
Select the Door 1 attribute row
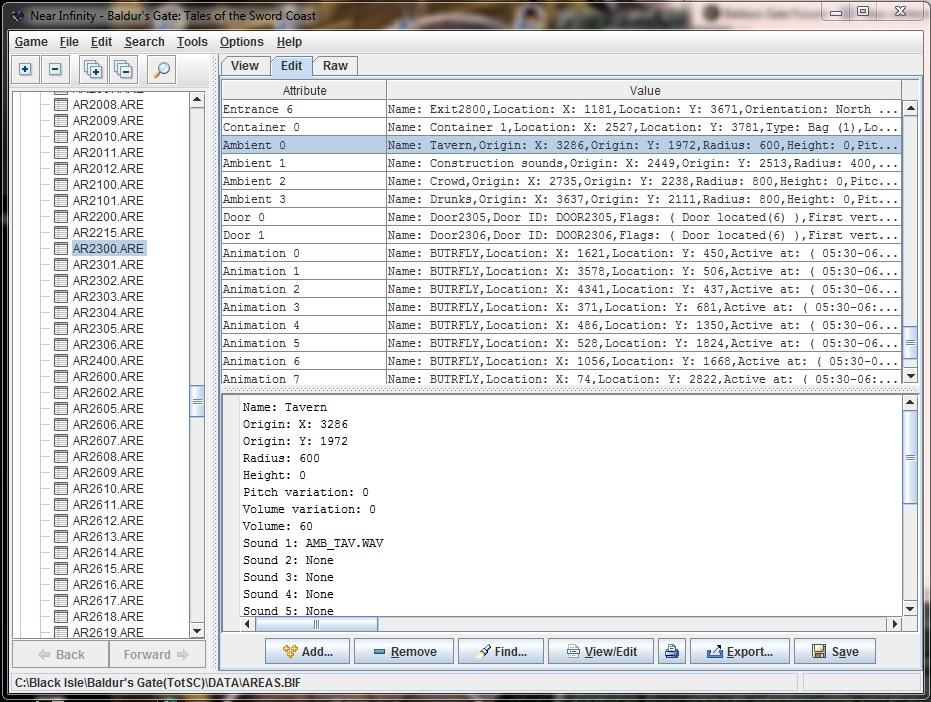(561, 235)
